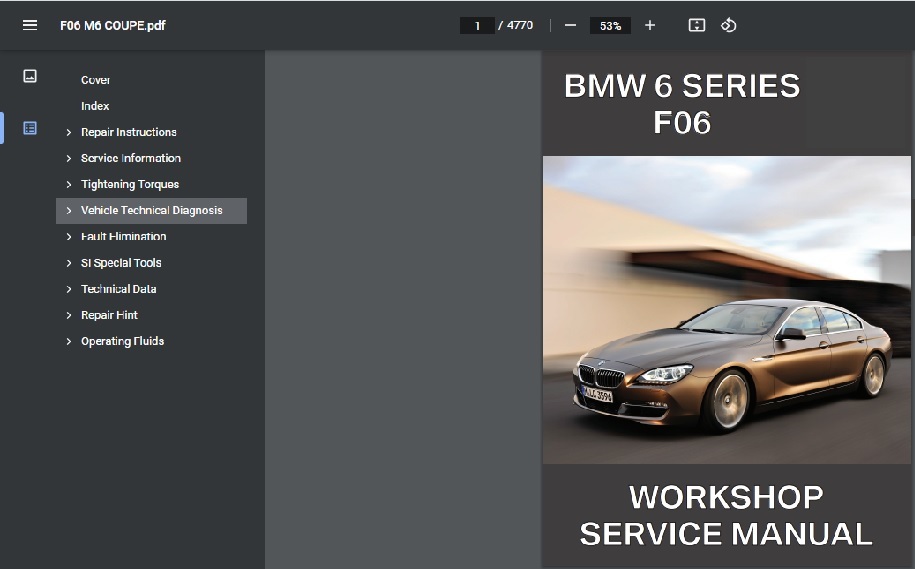Zoom out with the minus icon
Viewport: 915px width, 569px height.
[570, 25]
